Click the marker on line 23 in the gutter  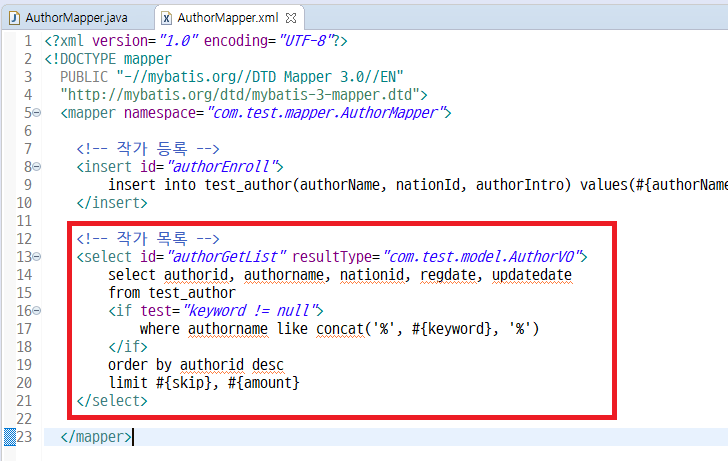[x=10, y=436]
